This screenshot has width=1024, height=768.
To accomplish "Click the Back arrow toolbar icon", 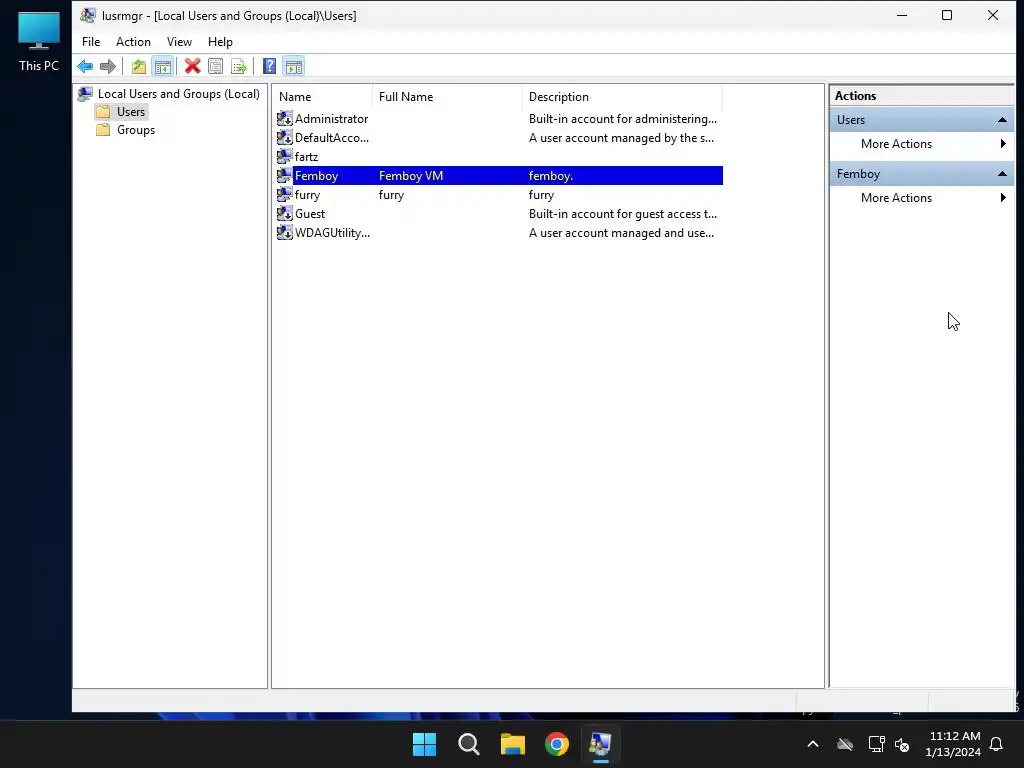I will click(x=85, y=66).
